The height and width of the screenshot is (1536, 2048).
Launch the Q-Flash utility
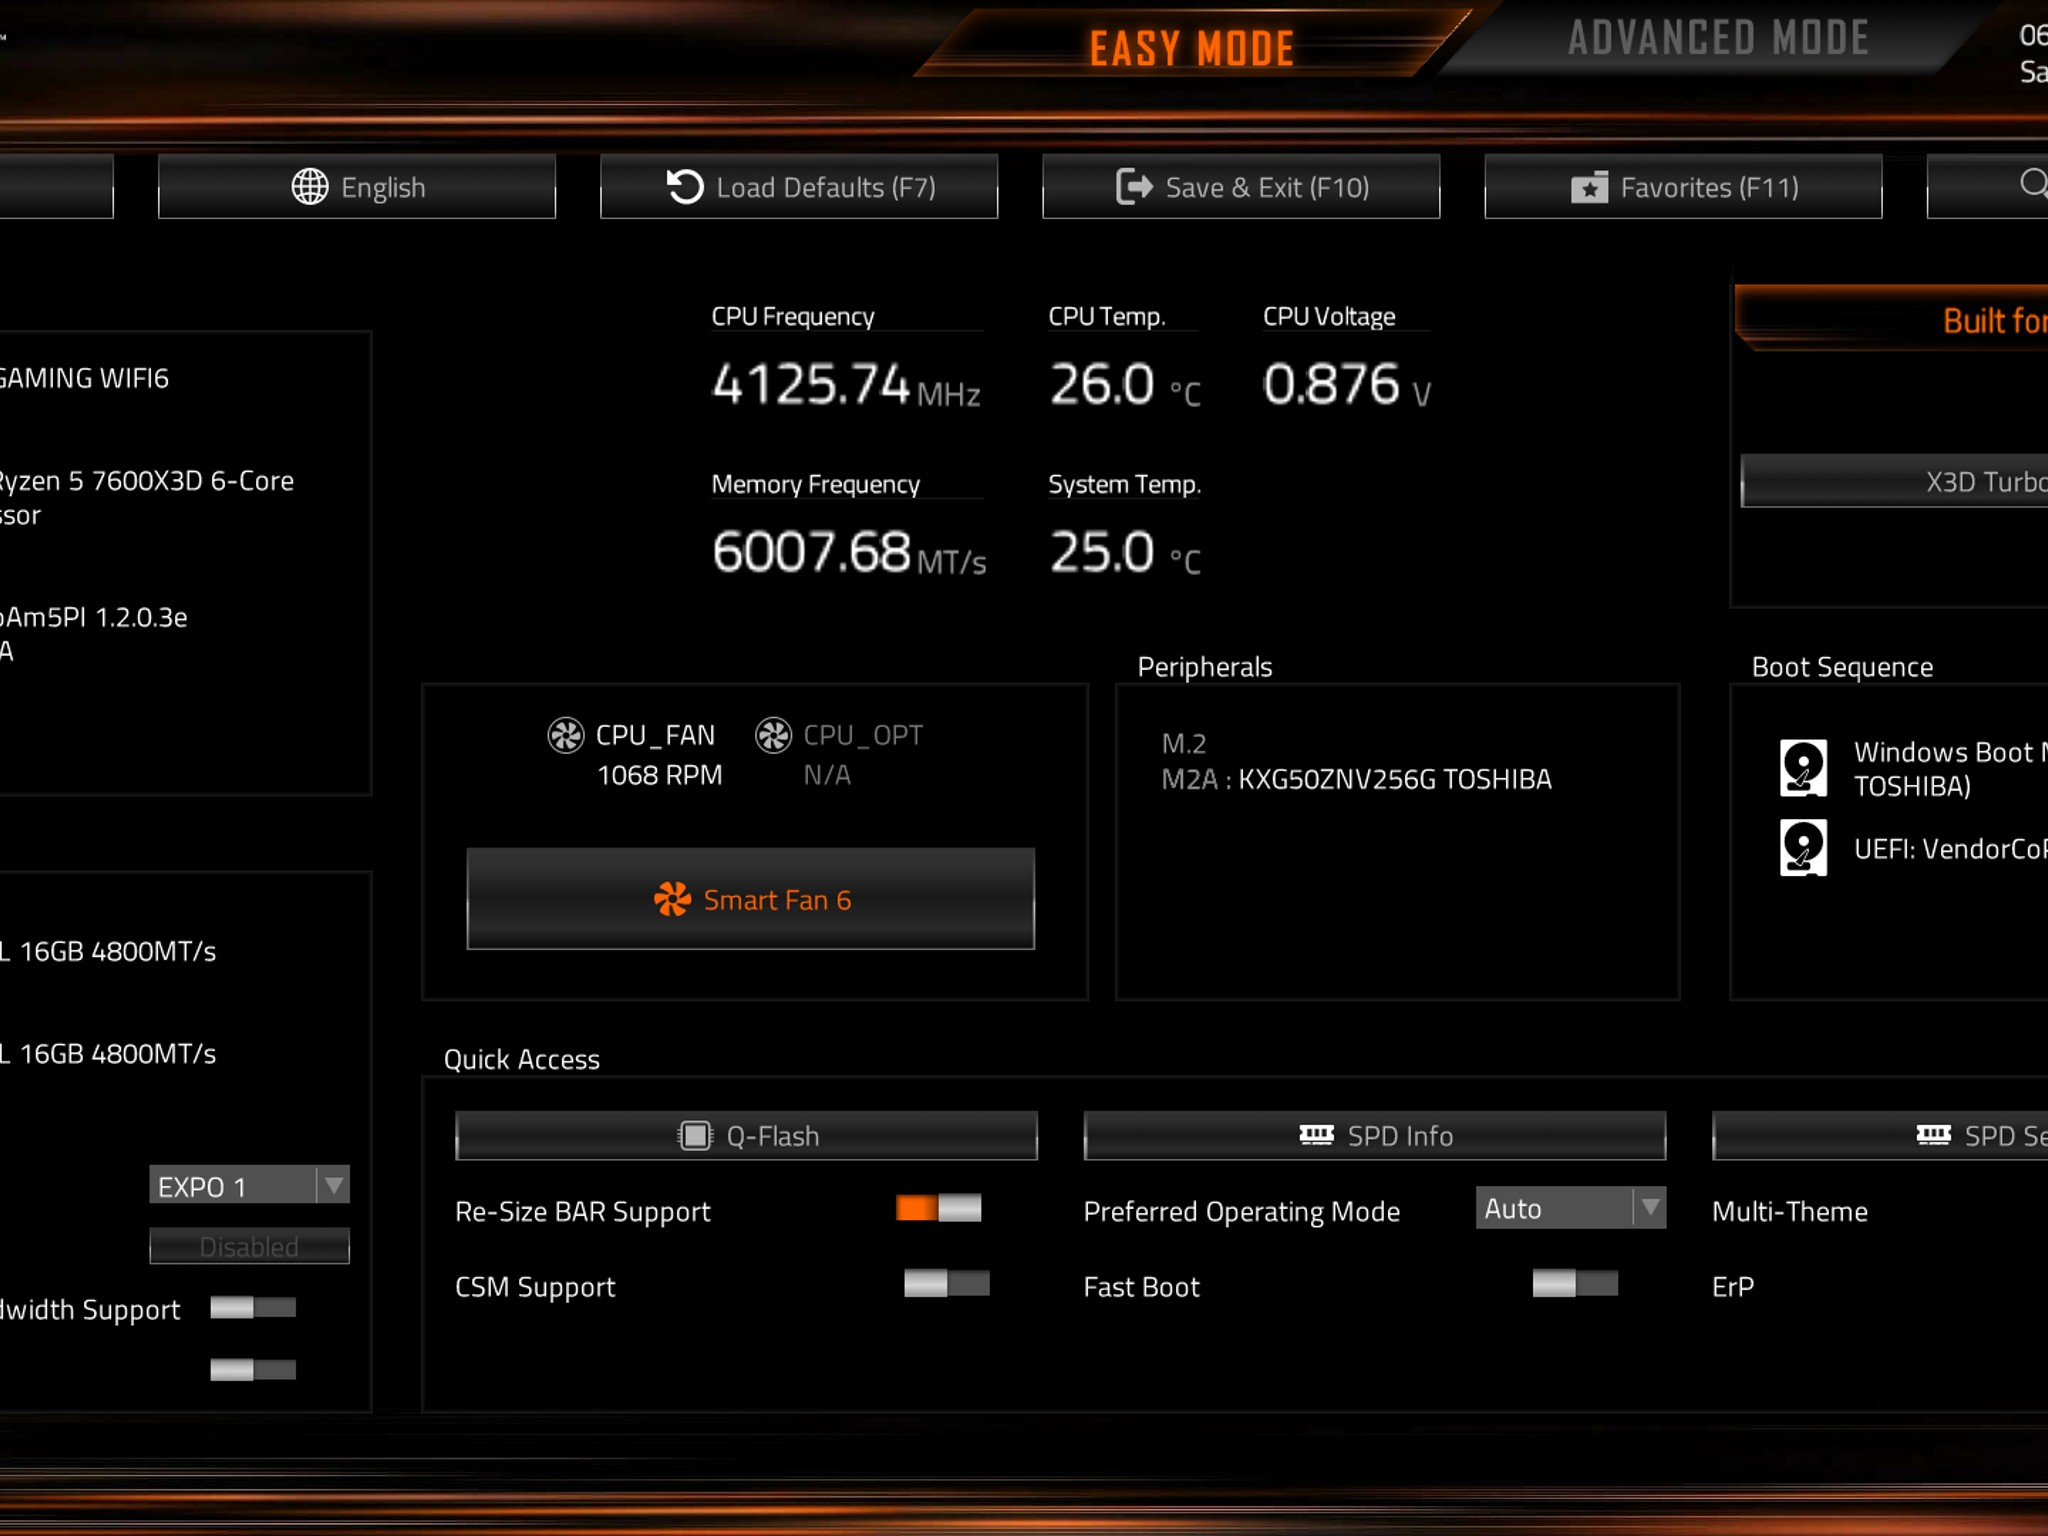[746, 1136]
